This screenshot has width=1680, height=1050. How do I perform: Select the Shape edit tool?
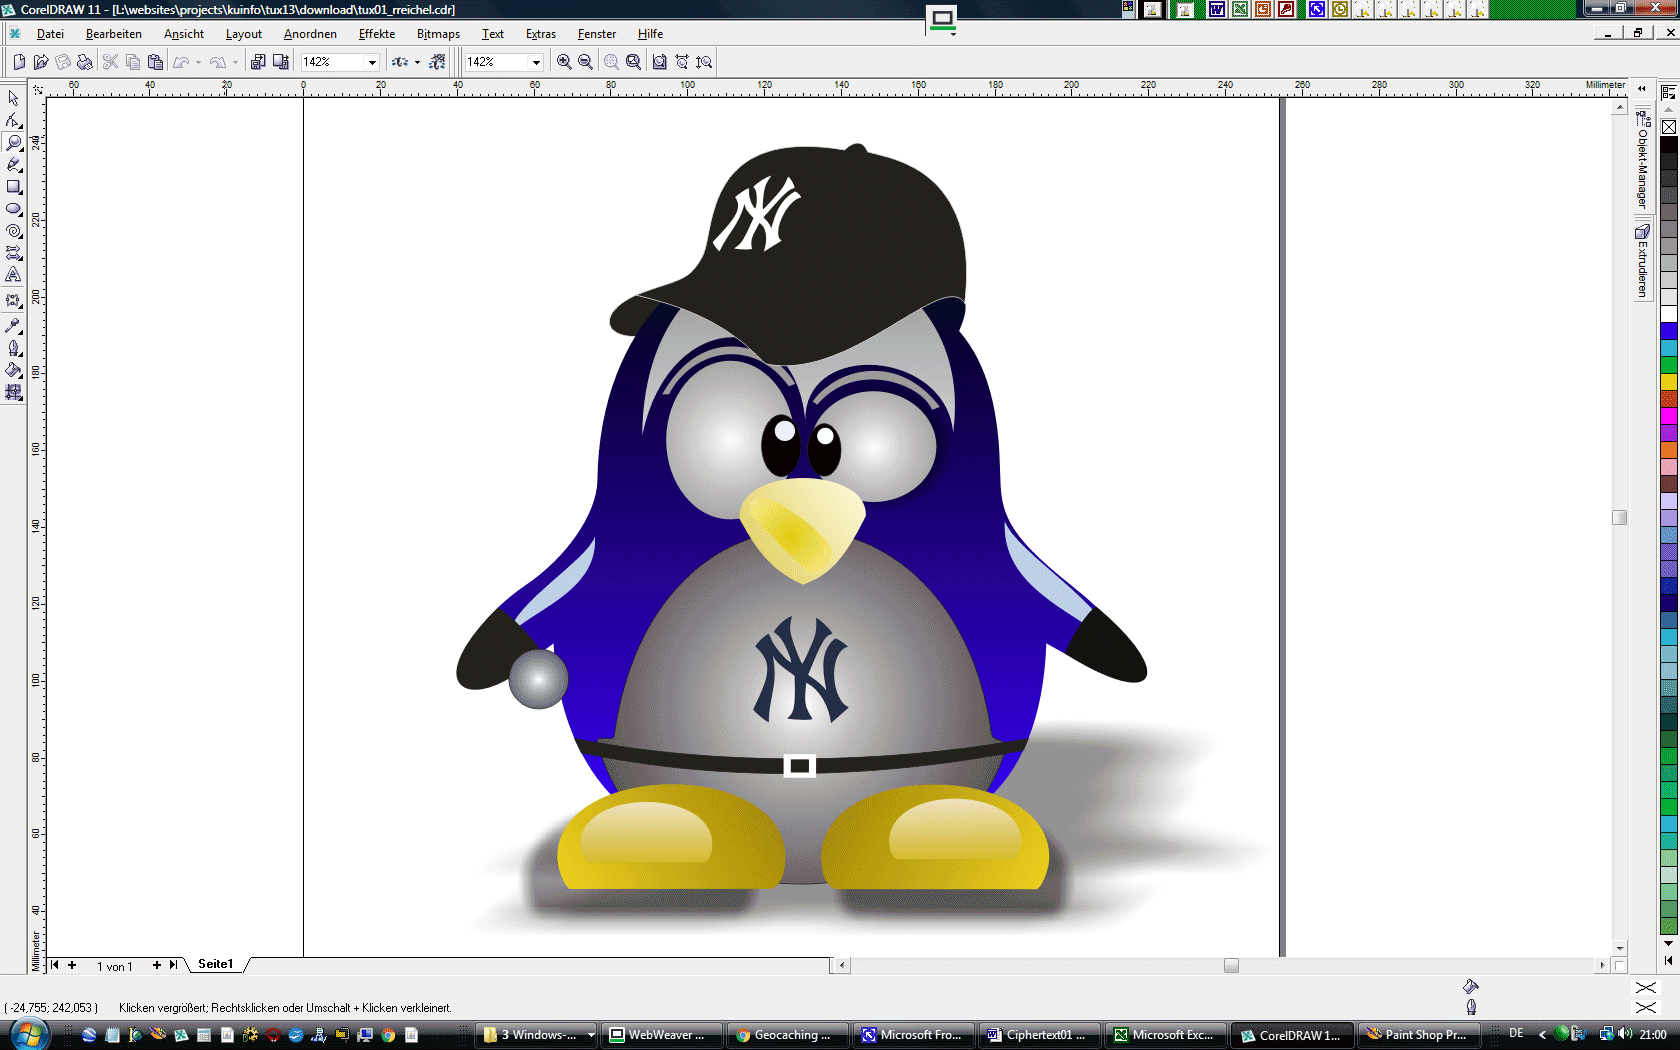(13, 120)
